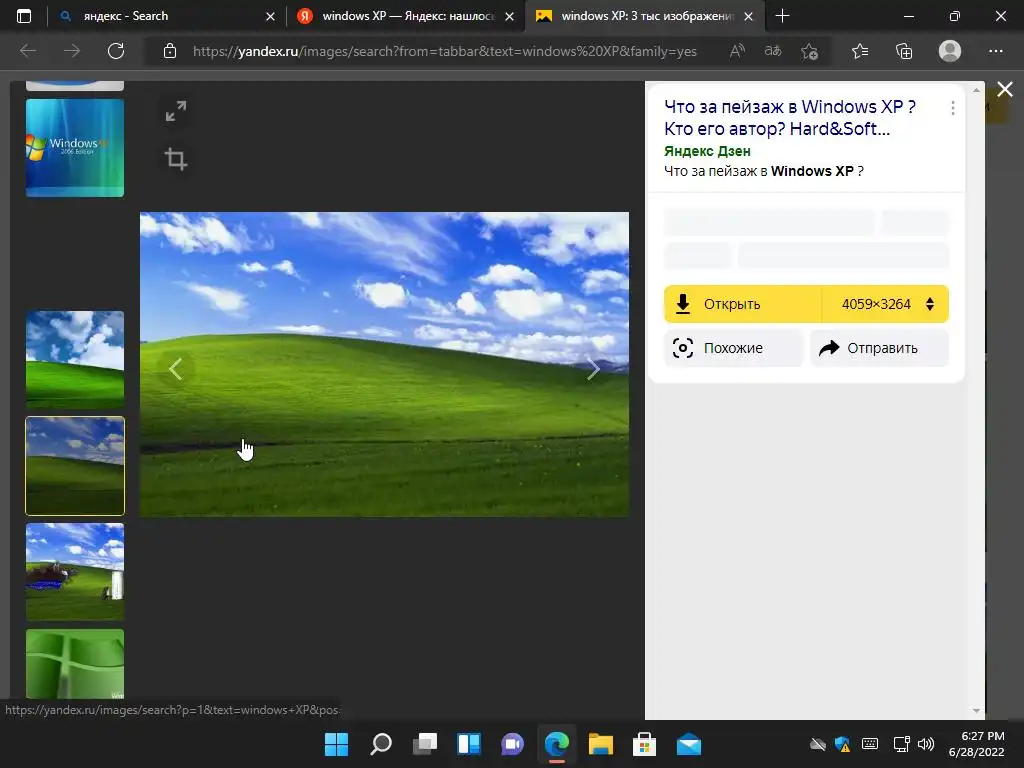1024x768 pixels.
Task: Expand image to fullscreen view
Action: pos(176,111)
